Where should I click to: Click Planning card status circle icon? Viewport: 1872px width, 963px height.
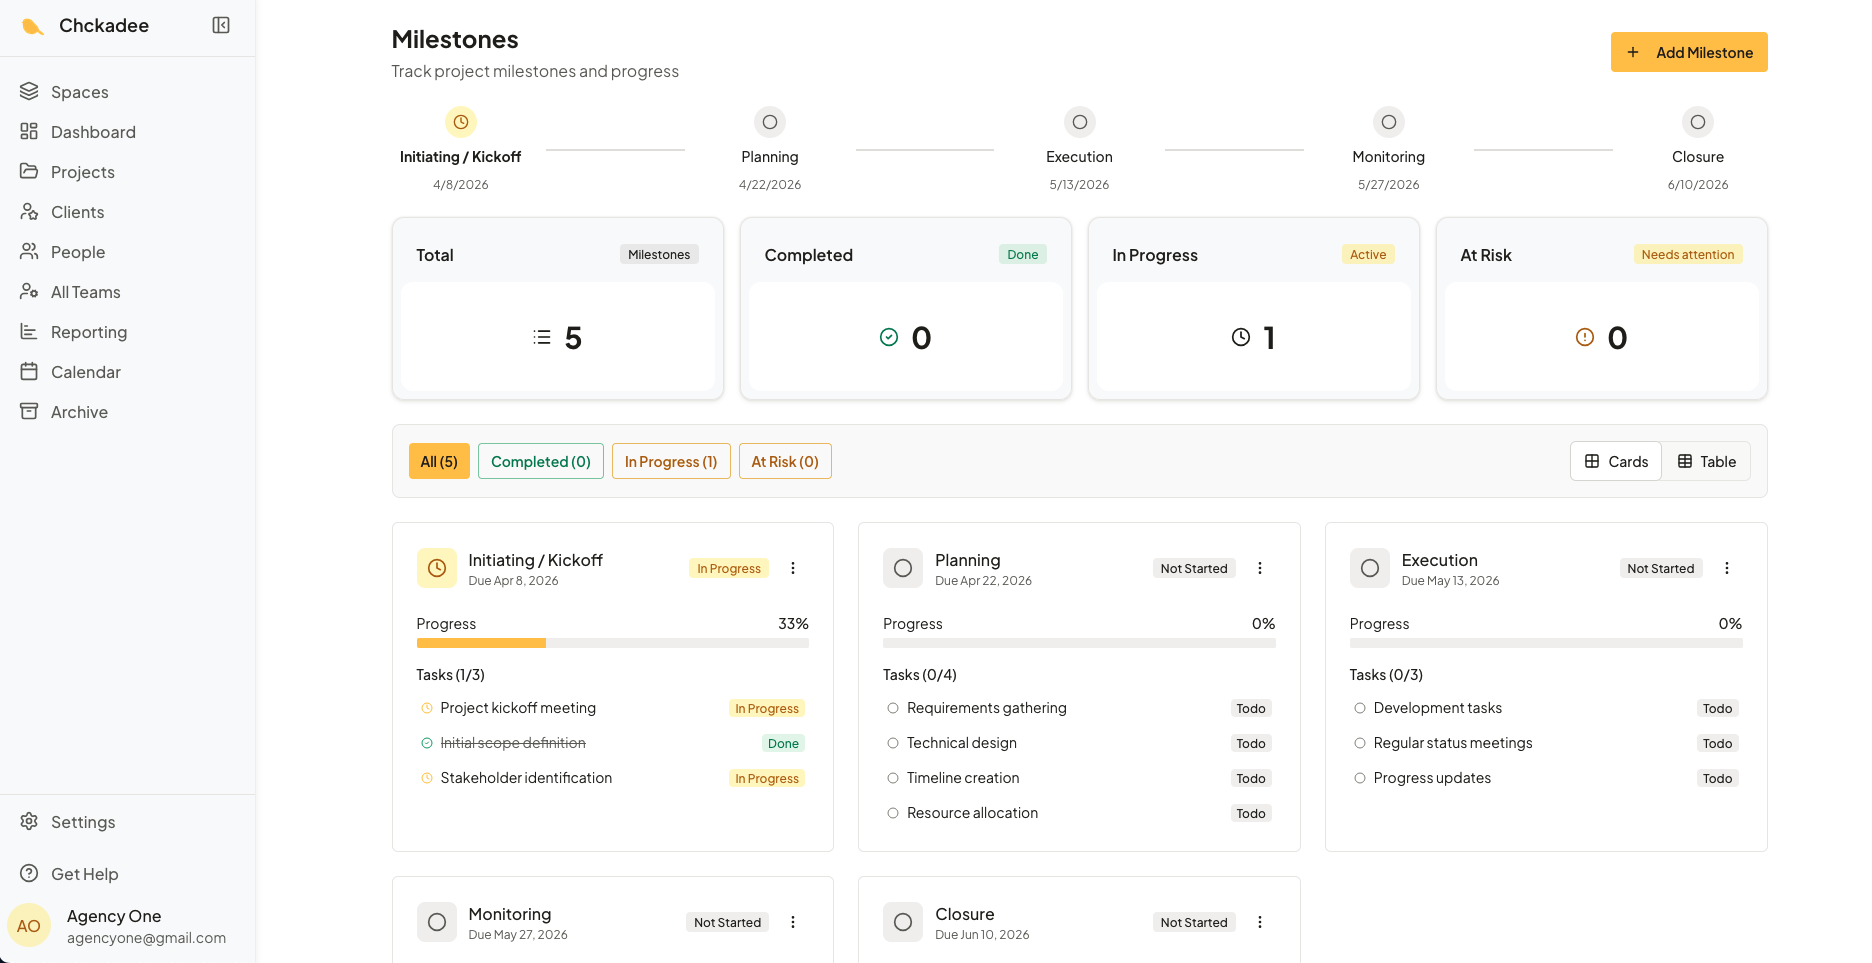tap(903, 568)
